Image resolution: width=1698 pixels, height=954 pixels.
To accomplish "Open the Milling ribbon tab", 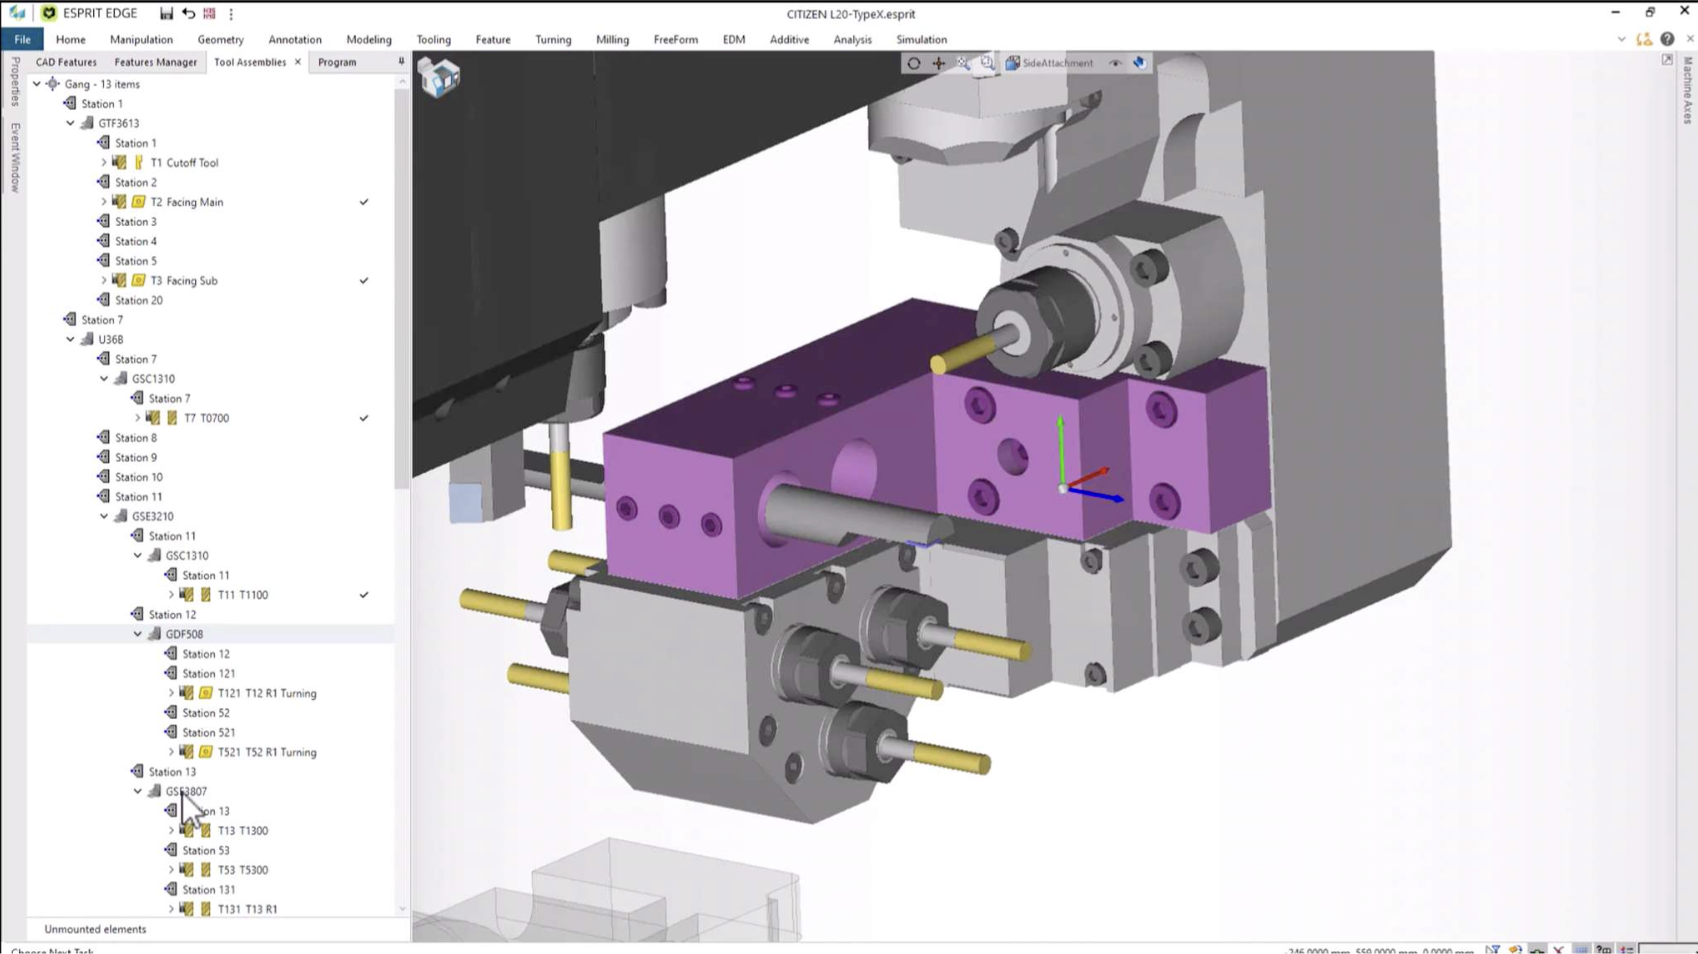I will coord(612,39).
